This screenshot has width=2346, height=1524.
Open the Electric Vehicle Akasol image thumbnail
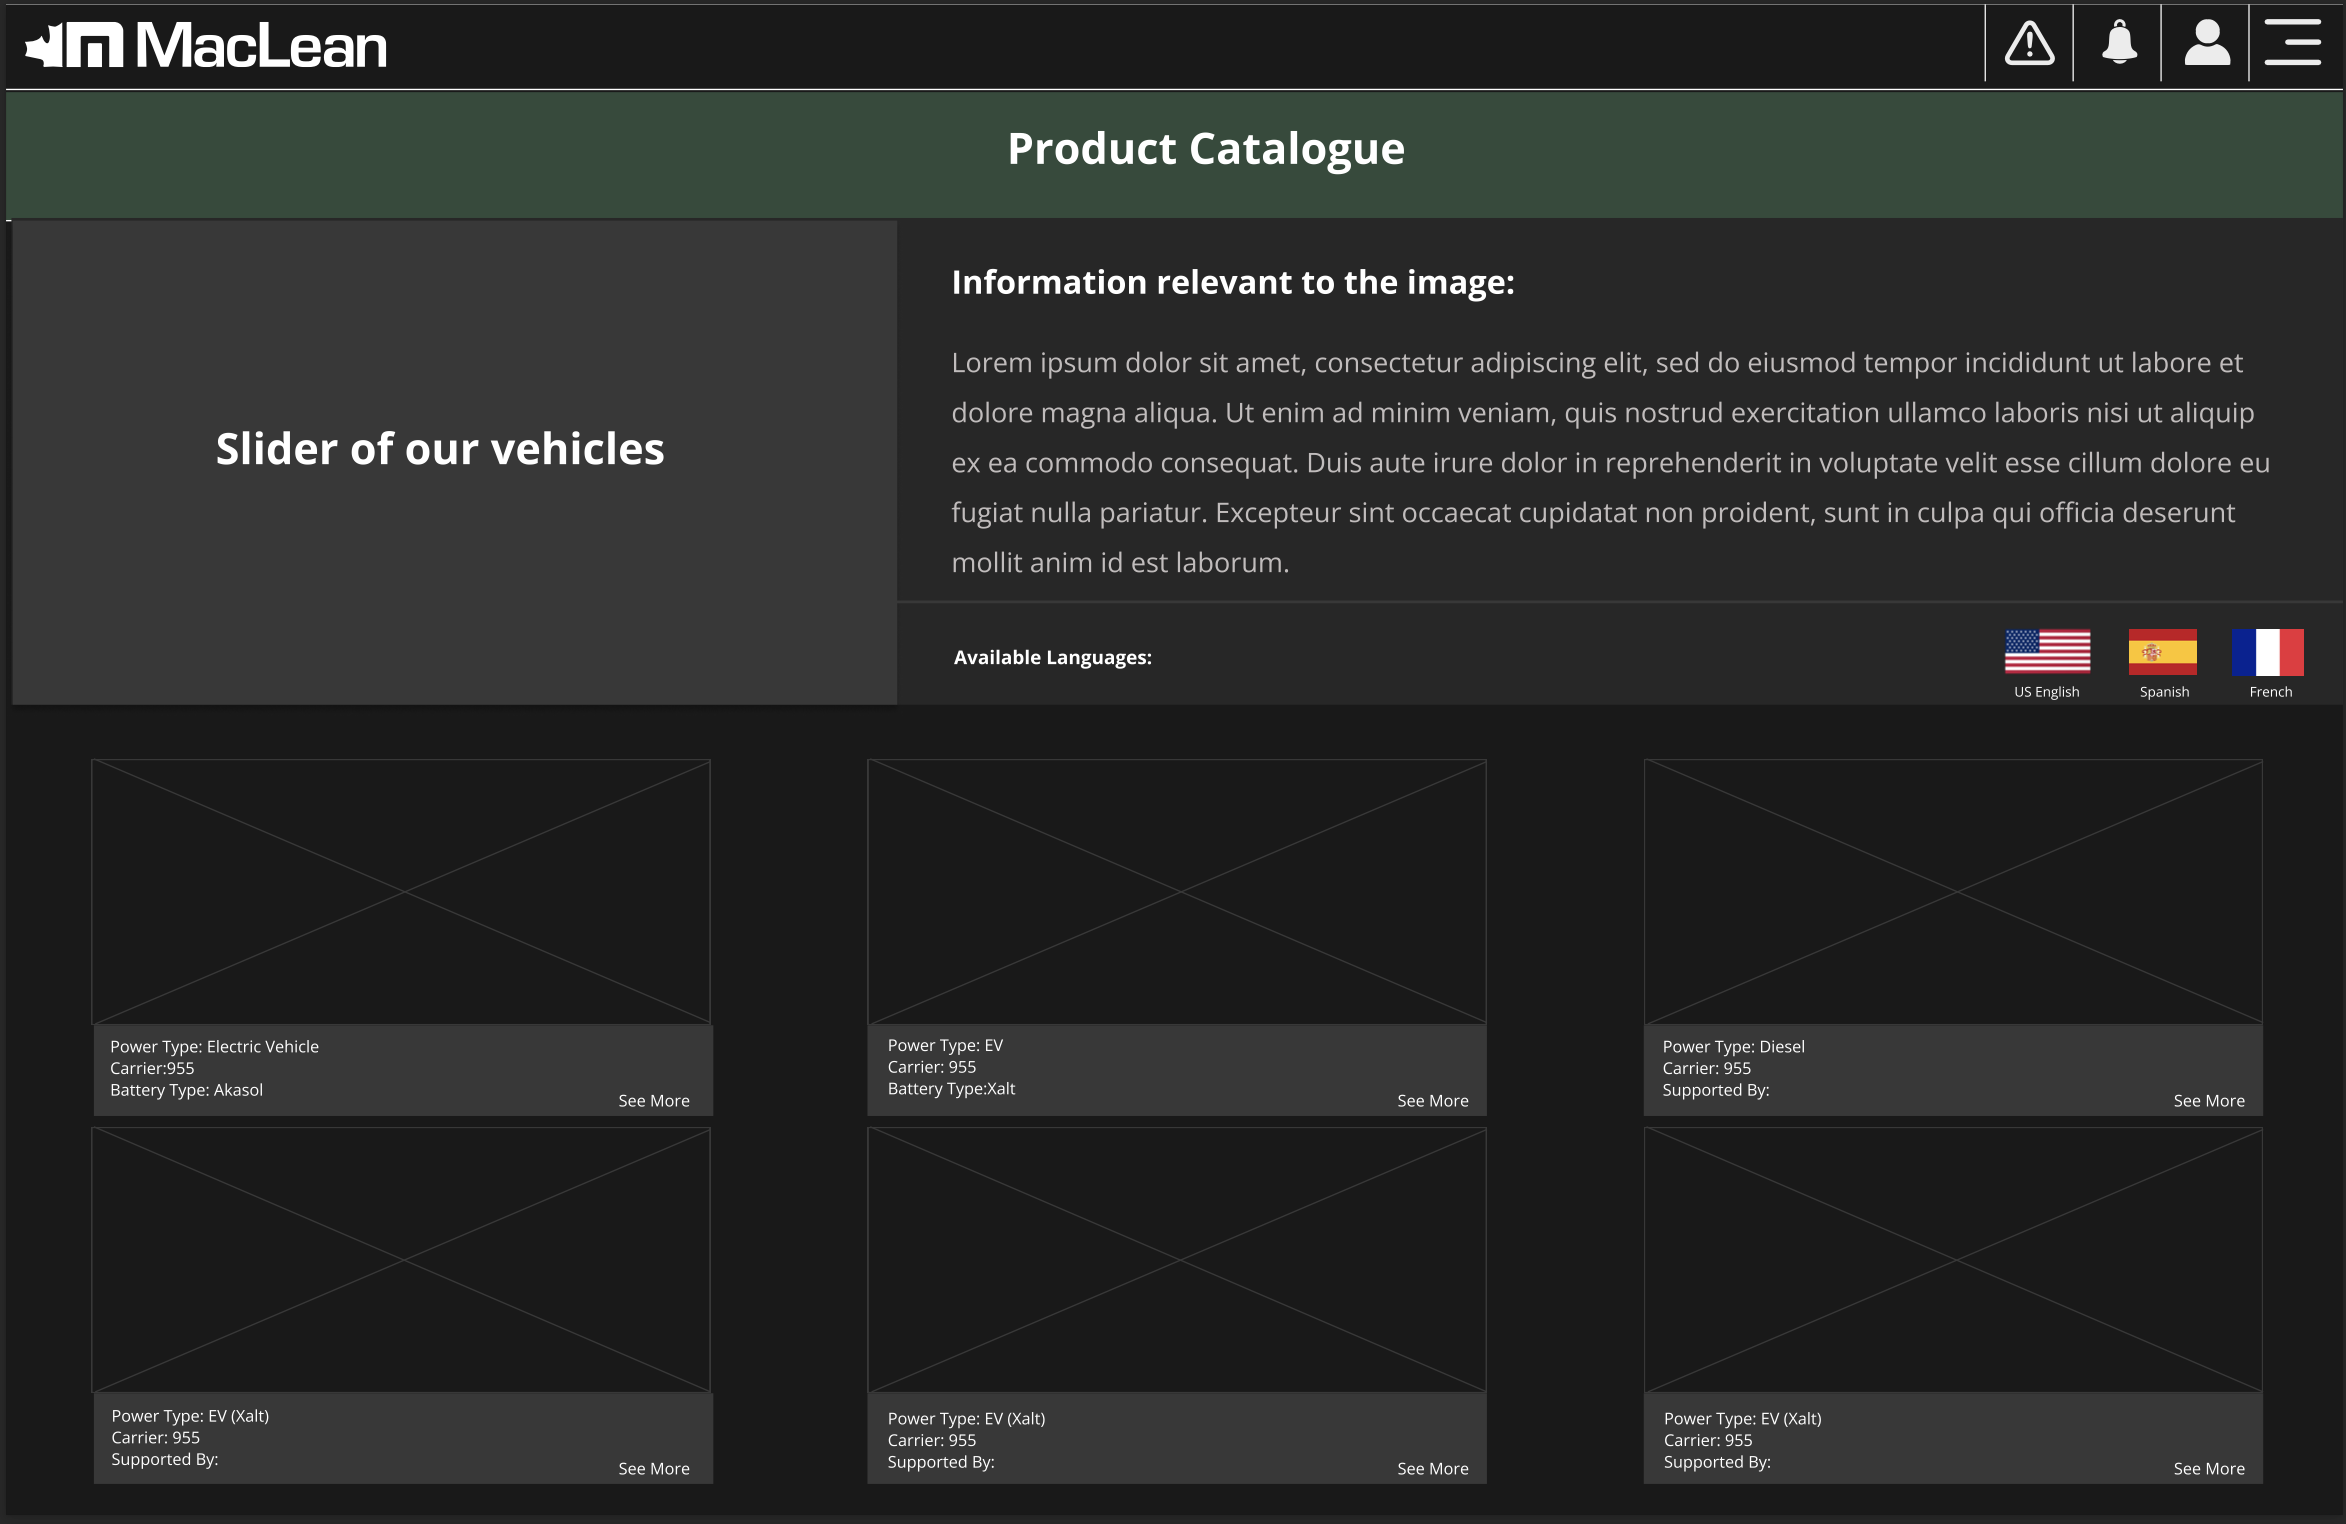(x=401, y=891)
